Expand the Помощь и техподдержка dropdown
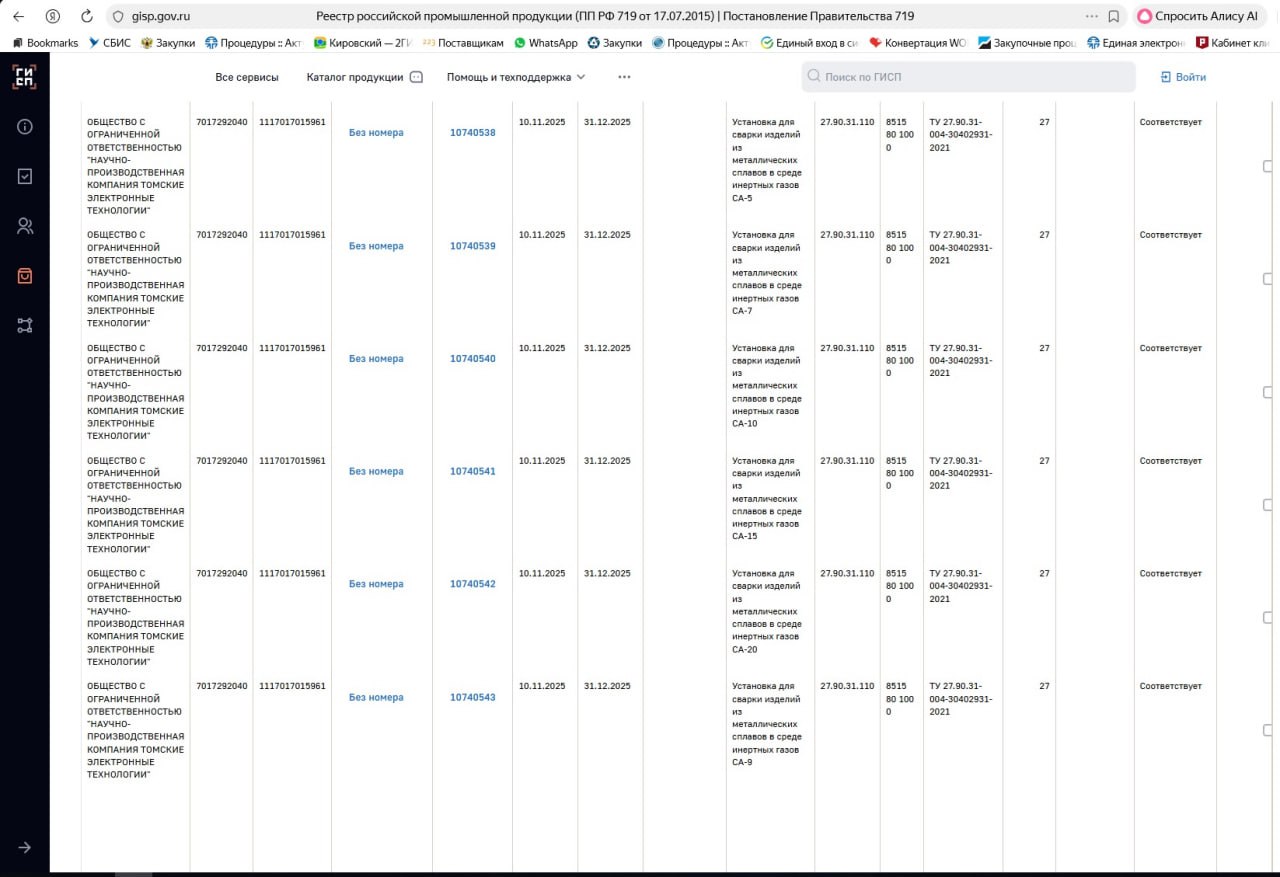Screen dimensions: 1280x877 516,77
